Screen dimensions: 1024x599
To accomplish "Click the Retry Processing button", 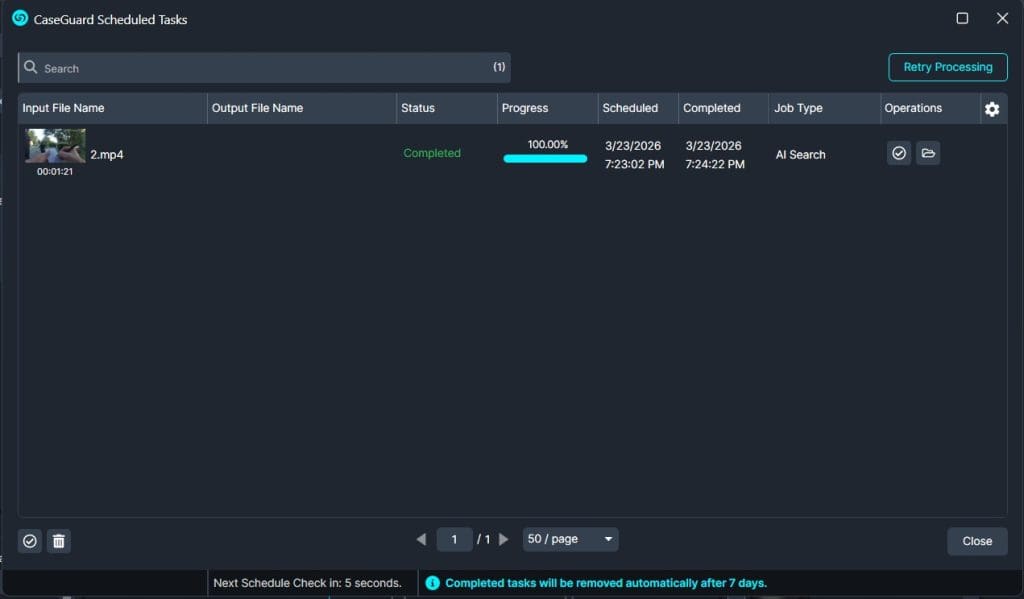I will (x=947, y=67).
